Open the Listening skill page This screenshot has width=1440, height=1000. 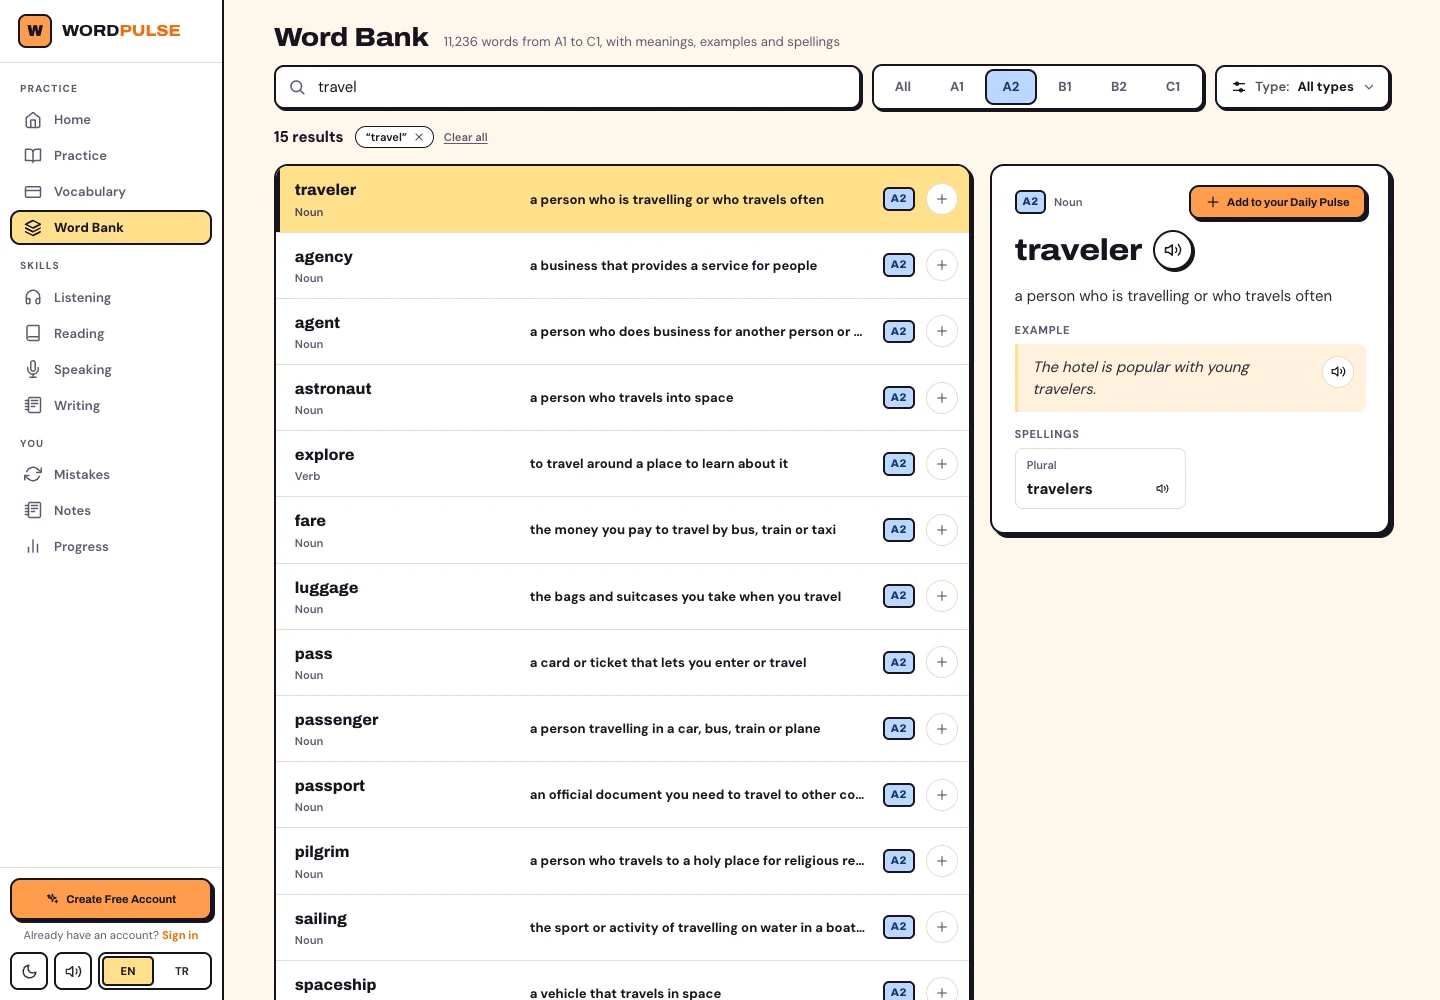111,298
